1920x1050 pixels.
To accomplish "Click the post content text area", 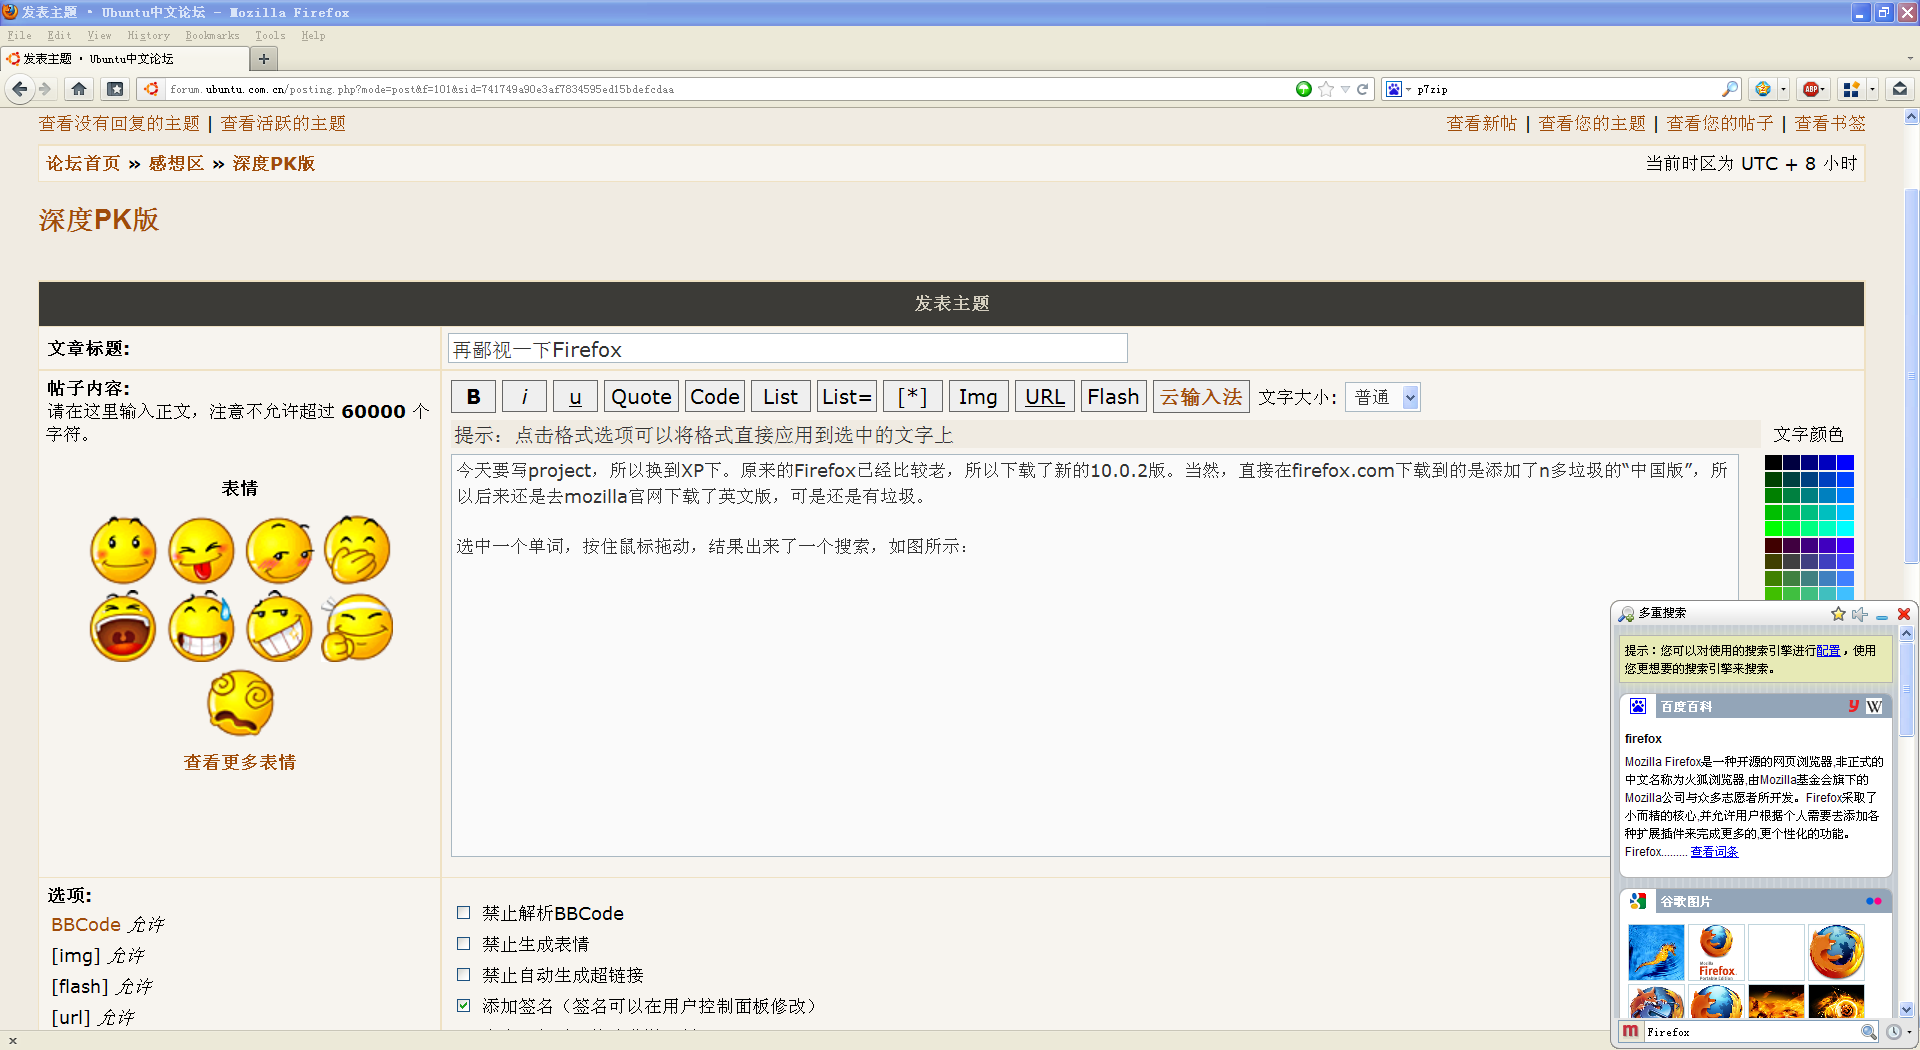I will point(1094,656).
